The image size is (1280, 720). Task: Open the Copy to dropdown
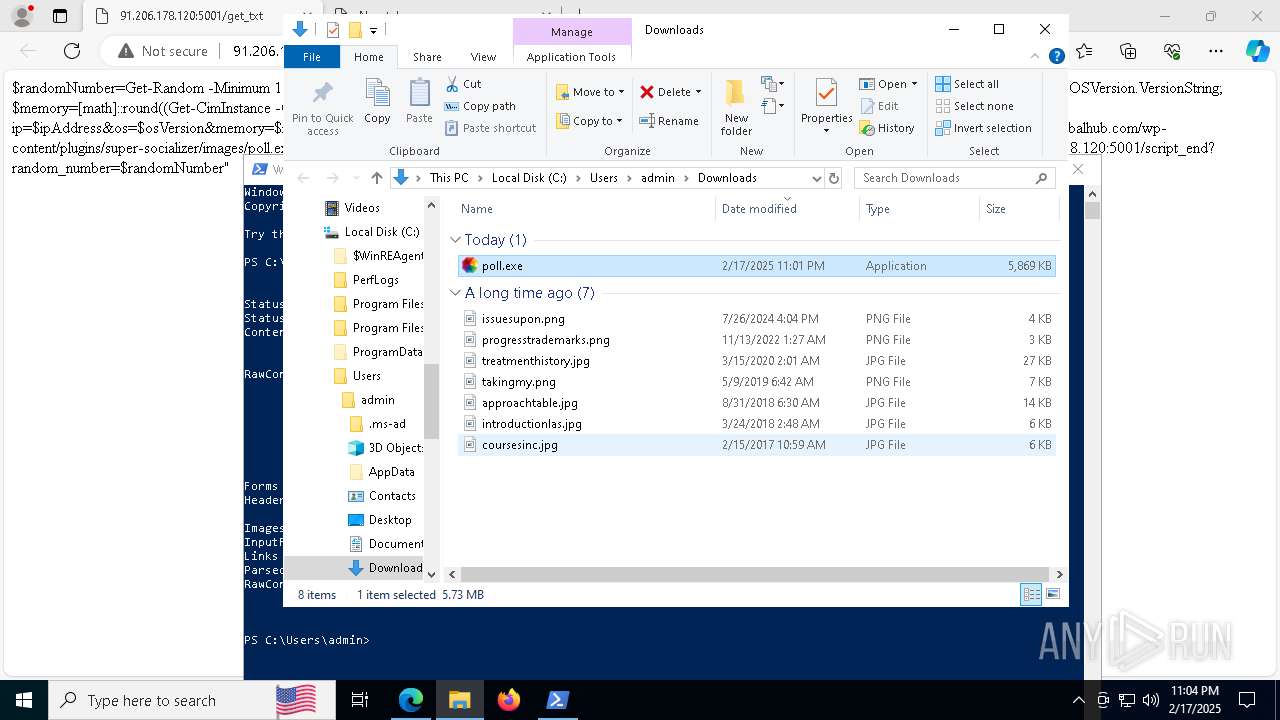[590, 121]
